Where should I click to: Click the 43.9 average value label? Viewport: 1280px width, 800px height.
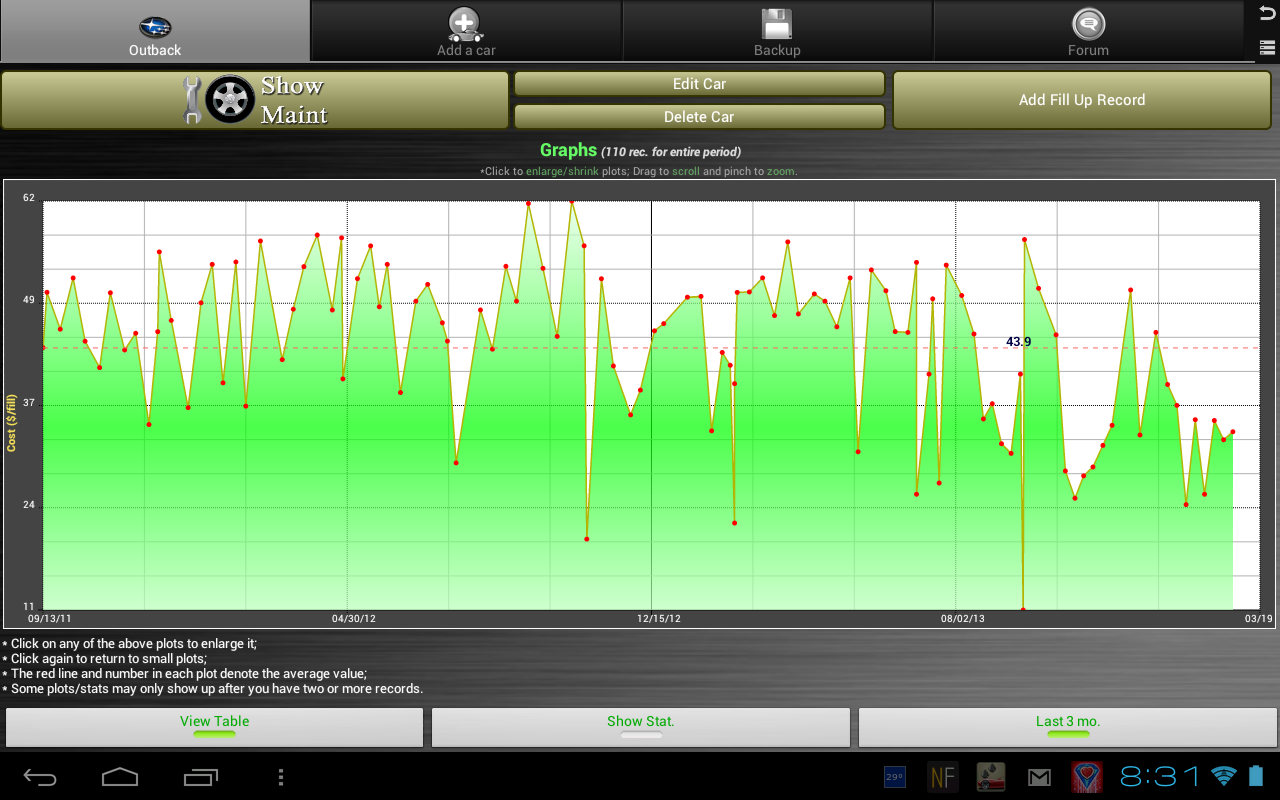pyautogui.click(x=1018, y=342)
